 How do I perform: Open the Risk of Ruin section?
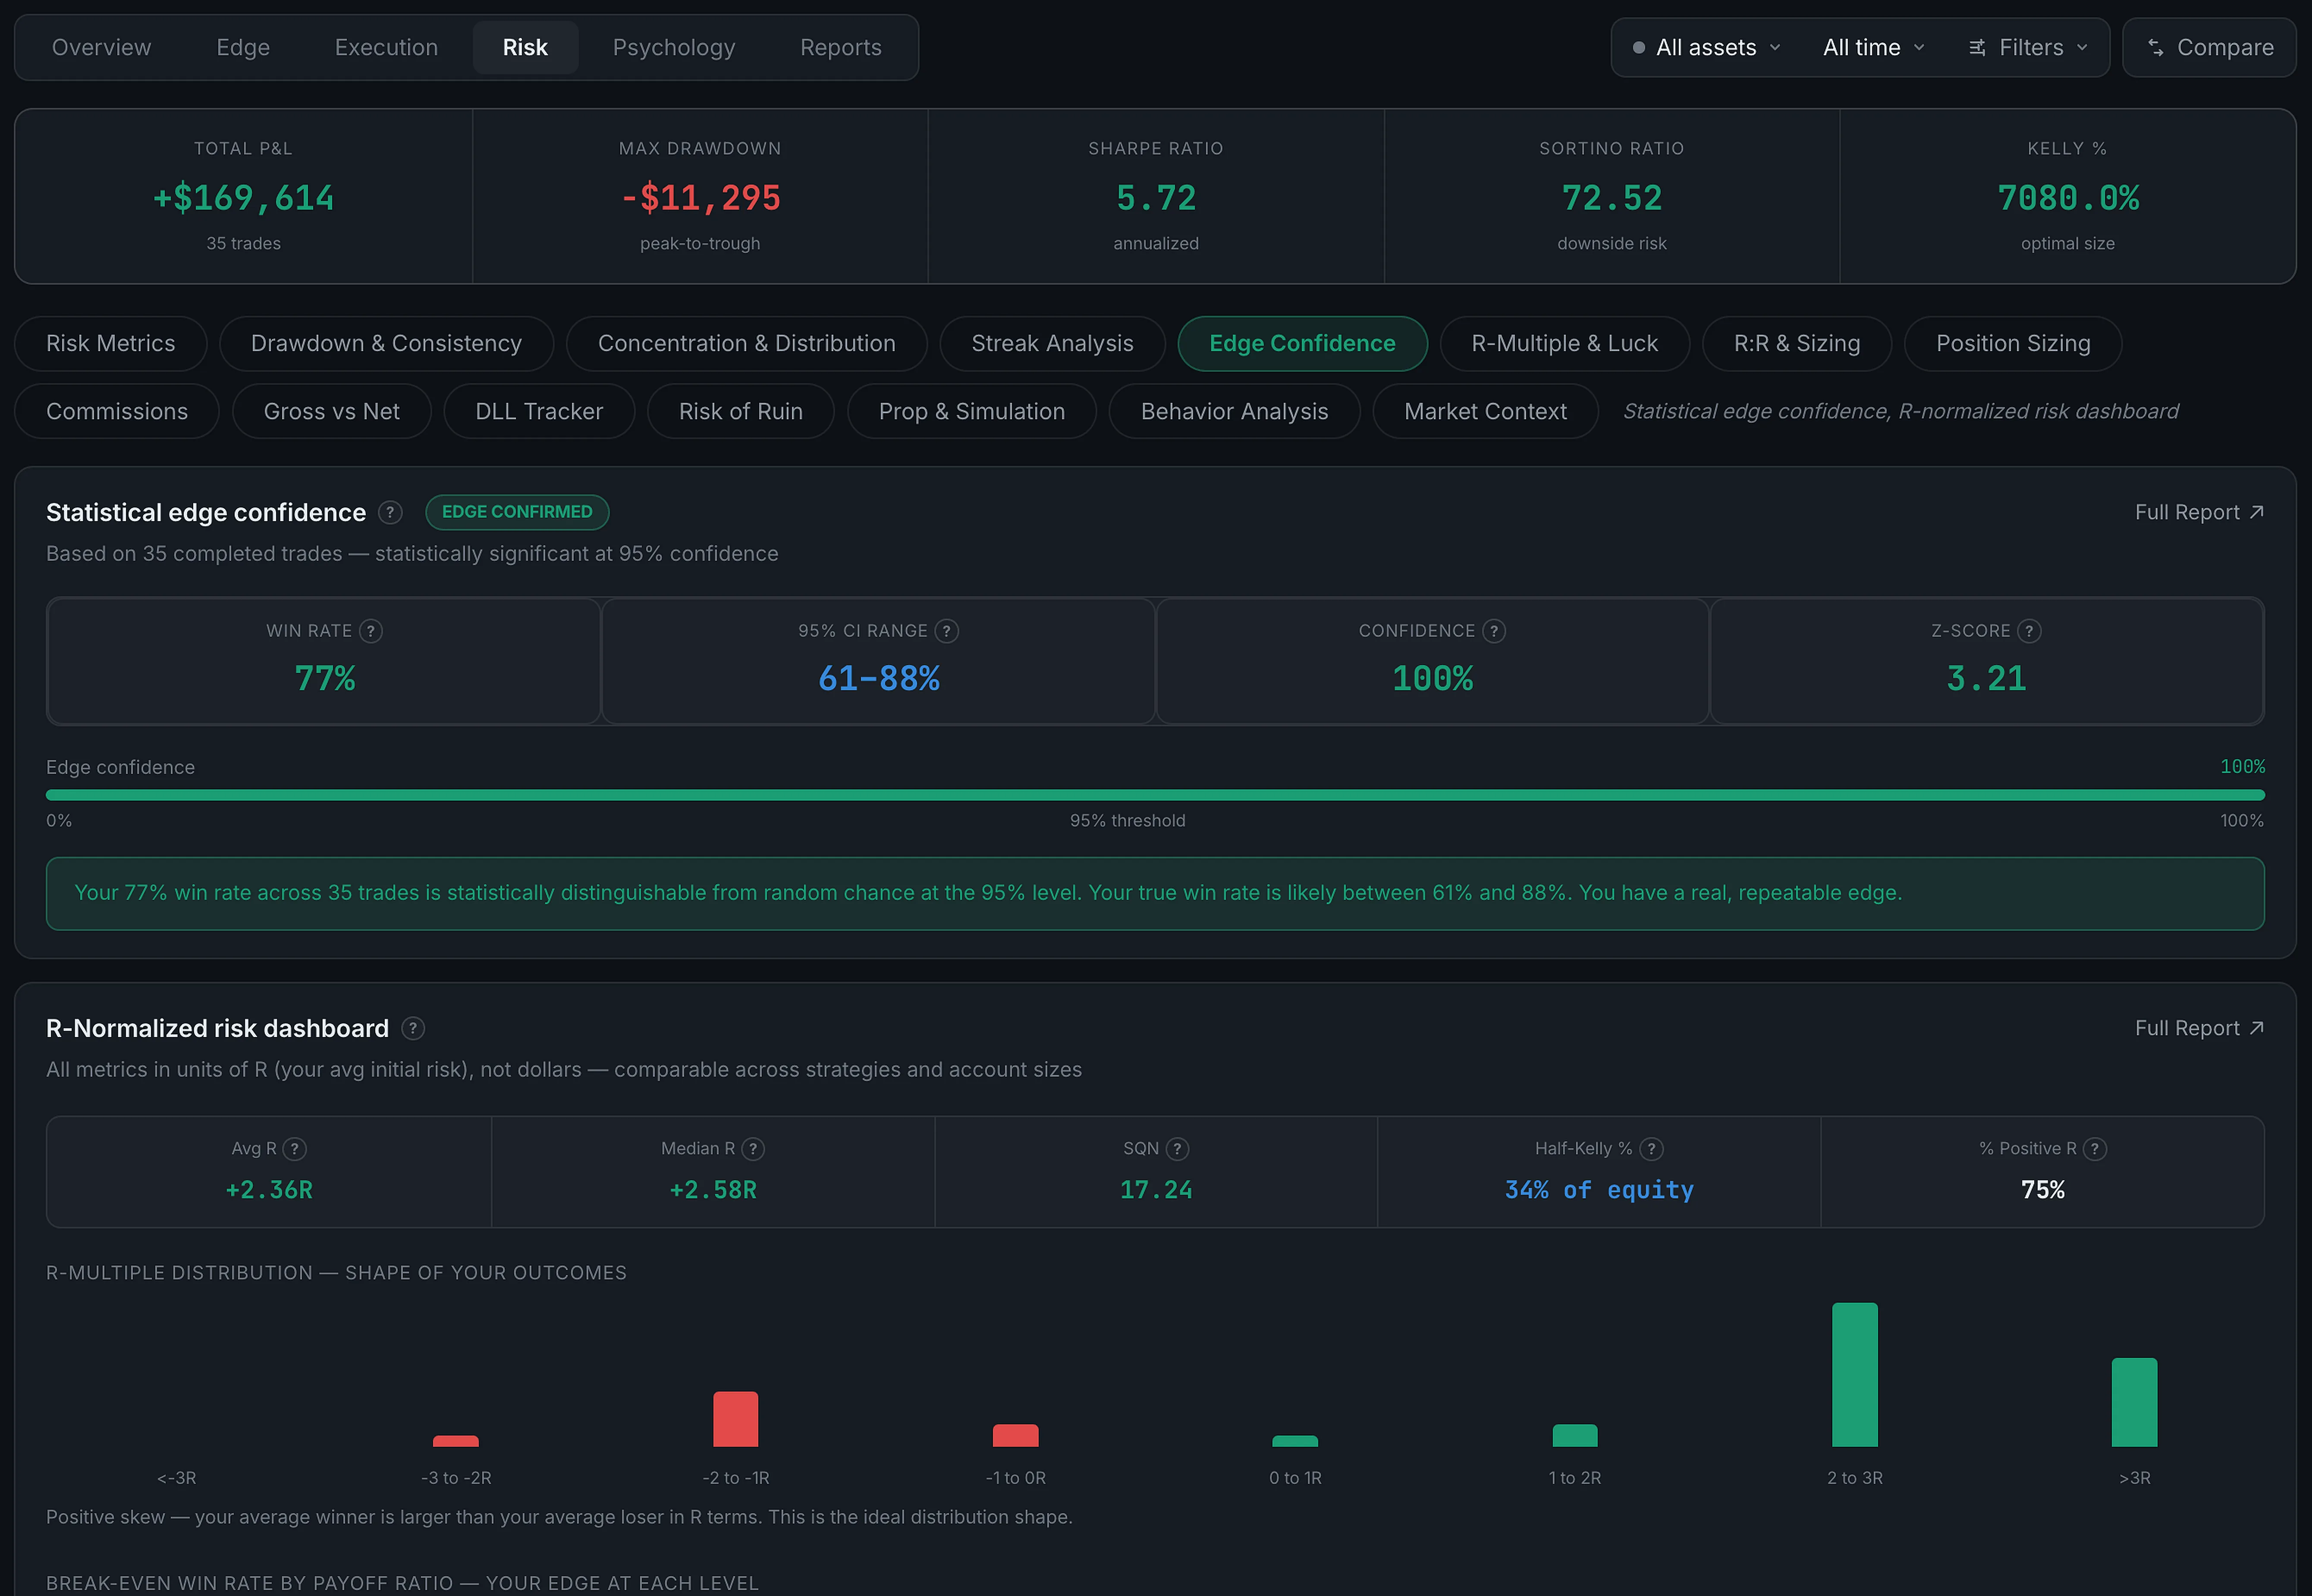click(x=741, y=411)
